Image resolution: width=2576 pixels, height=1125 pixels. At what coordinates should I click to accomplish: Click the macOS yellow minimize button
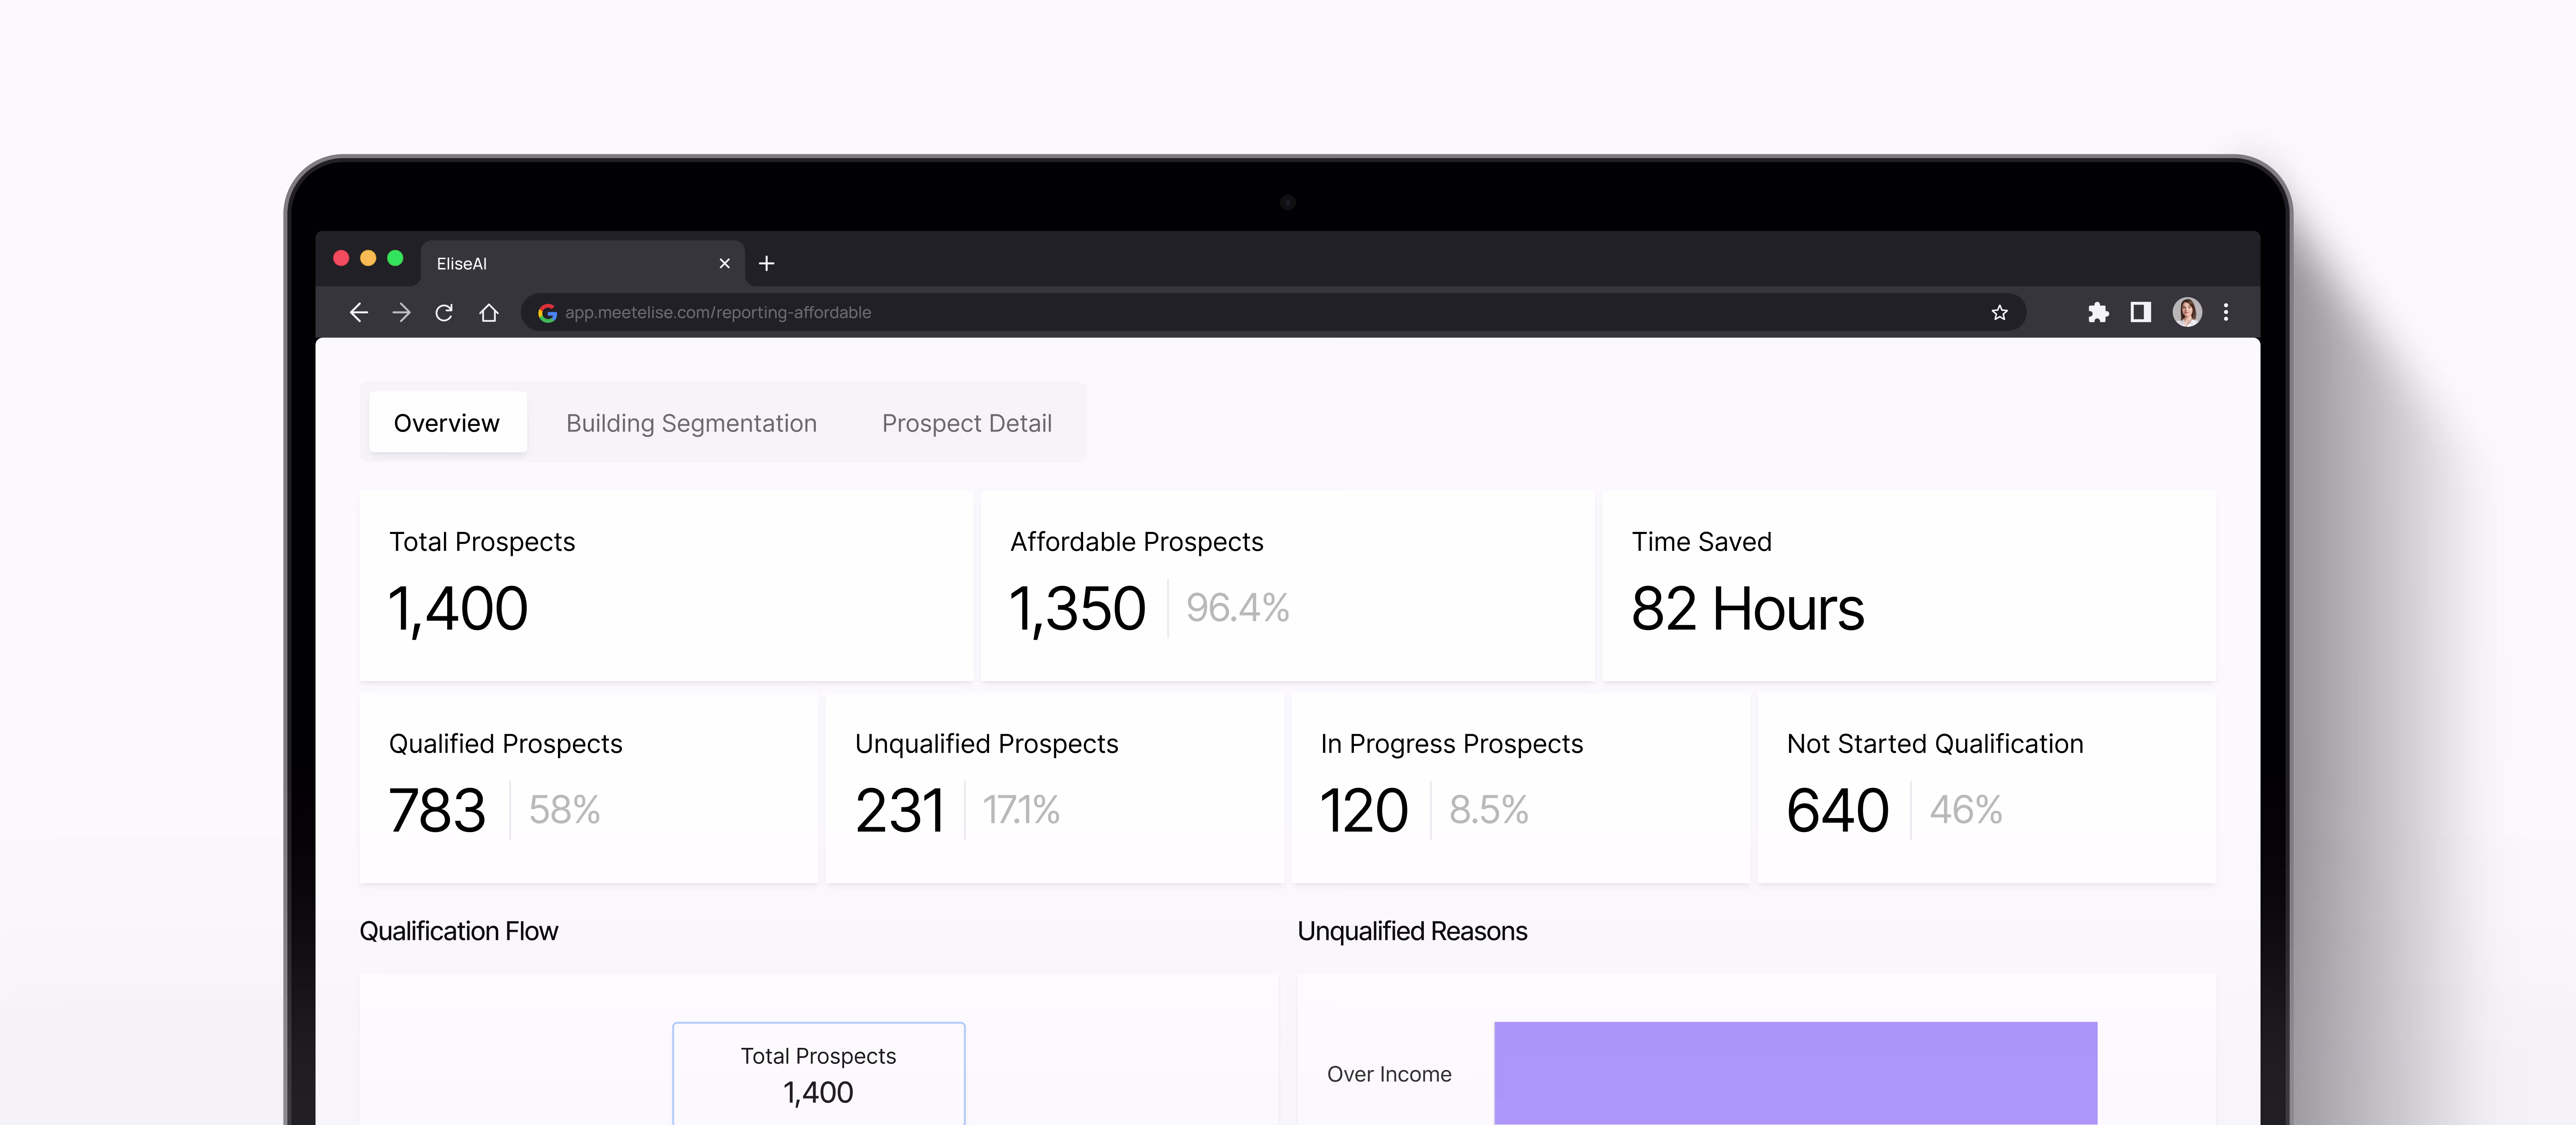tap(368, 258)
